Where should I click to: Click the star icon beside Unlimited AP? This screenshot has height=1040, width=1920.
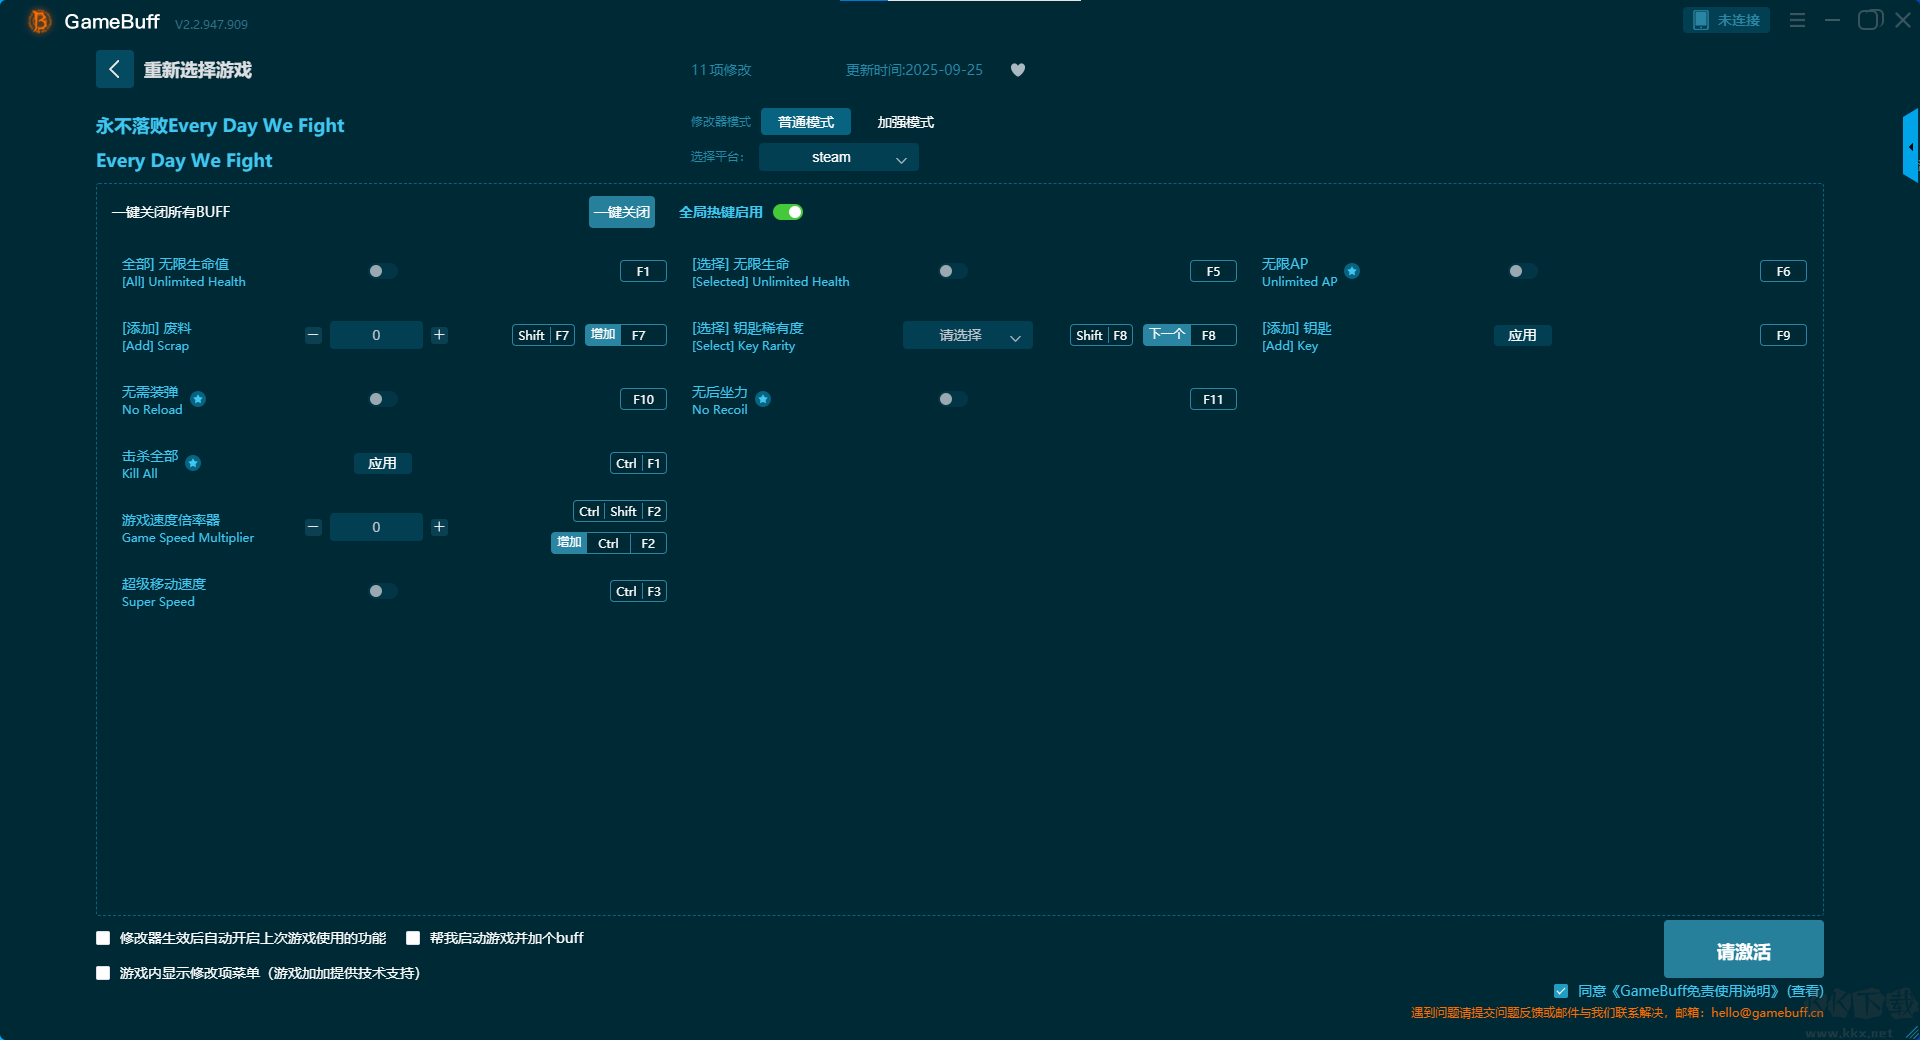pos(1352,271)
